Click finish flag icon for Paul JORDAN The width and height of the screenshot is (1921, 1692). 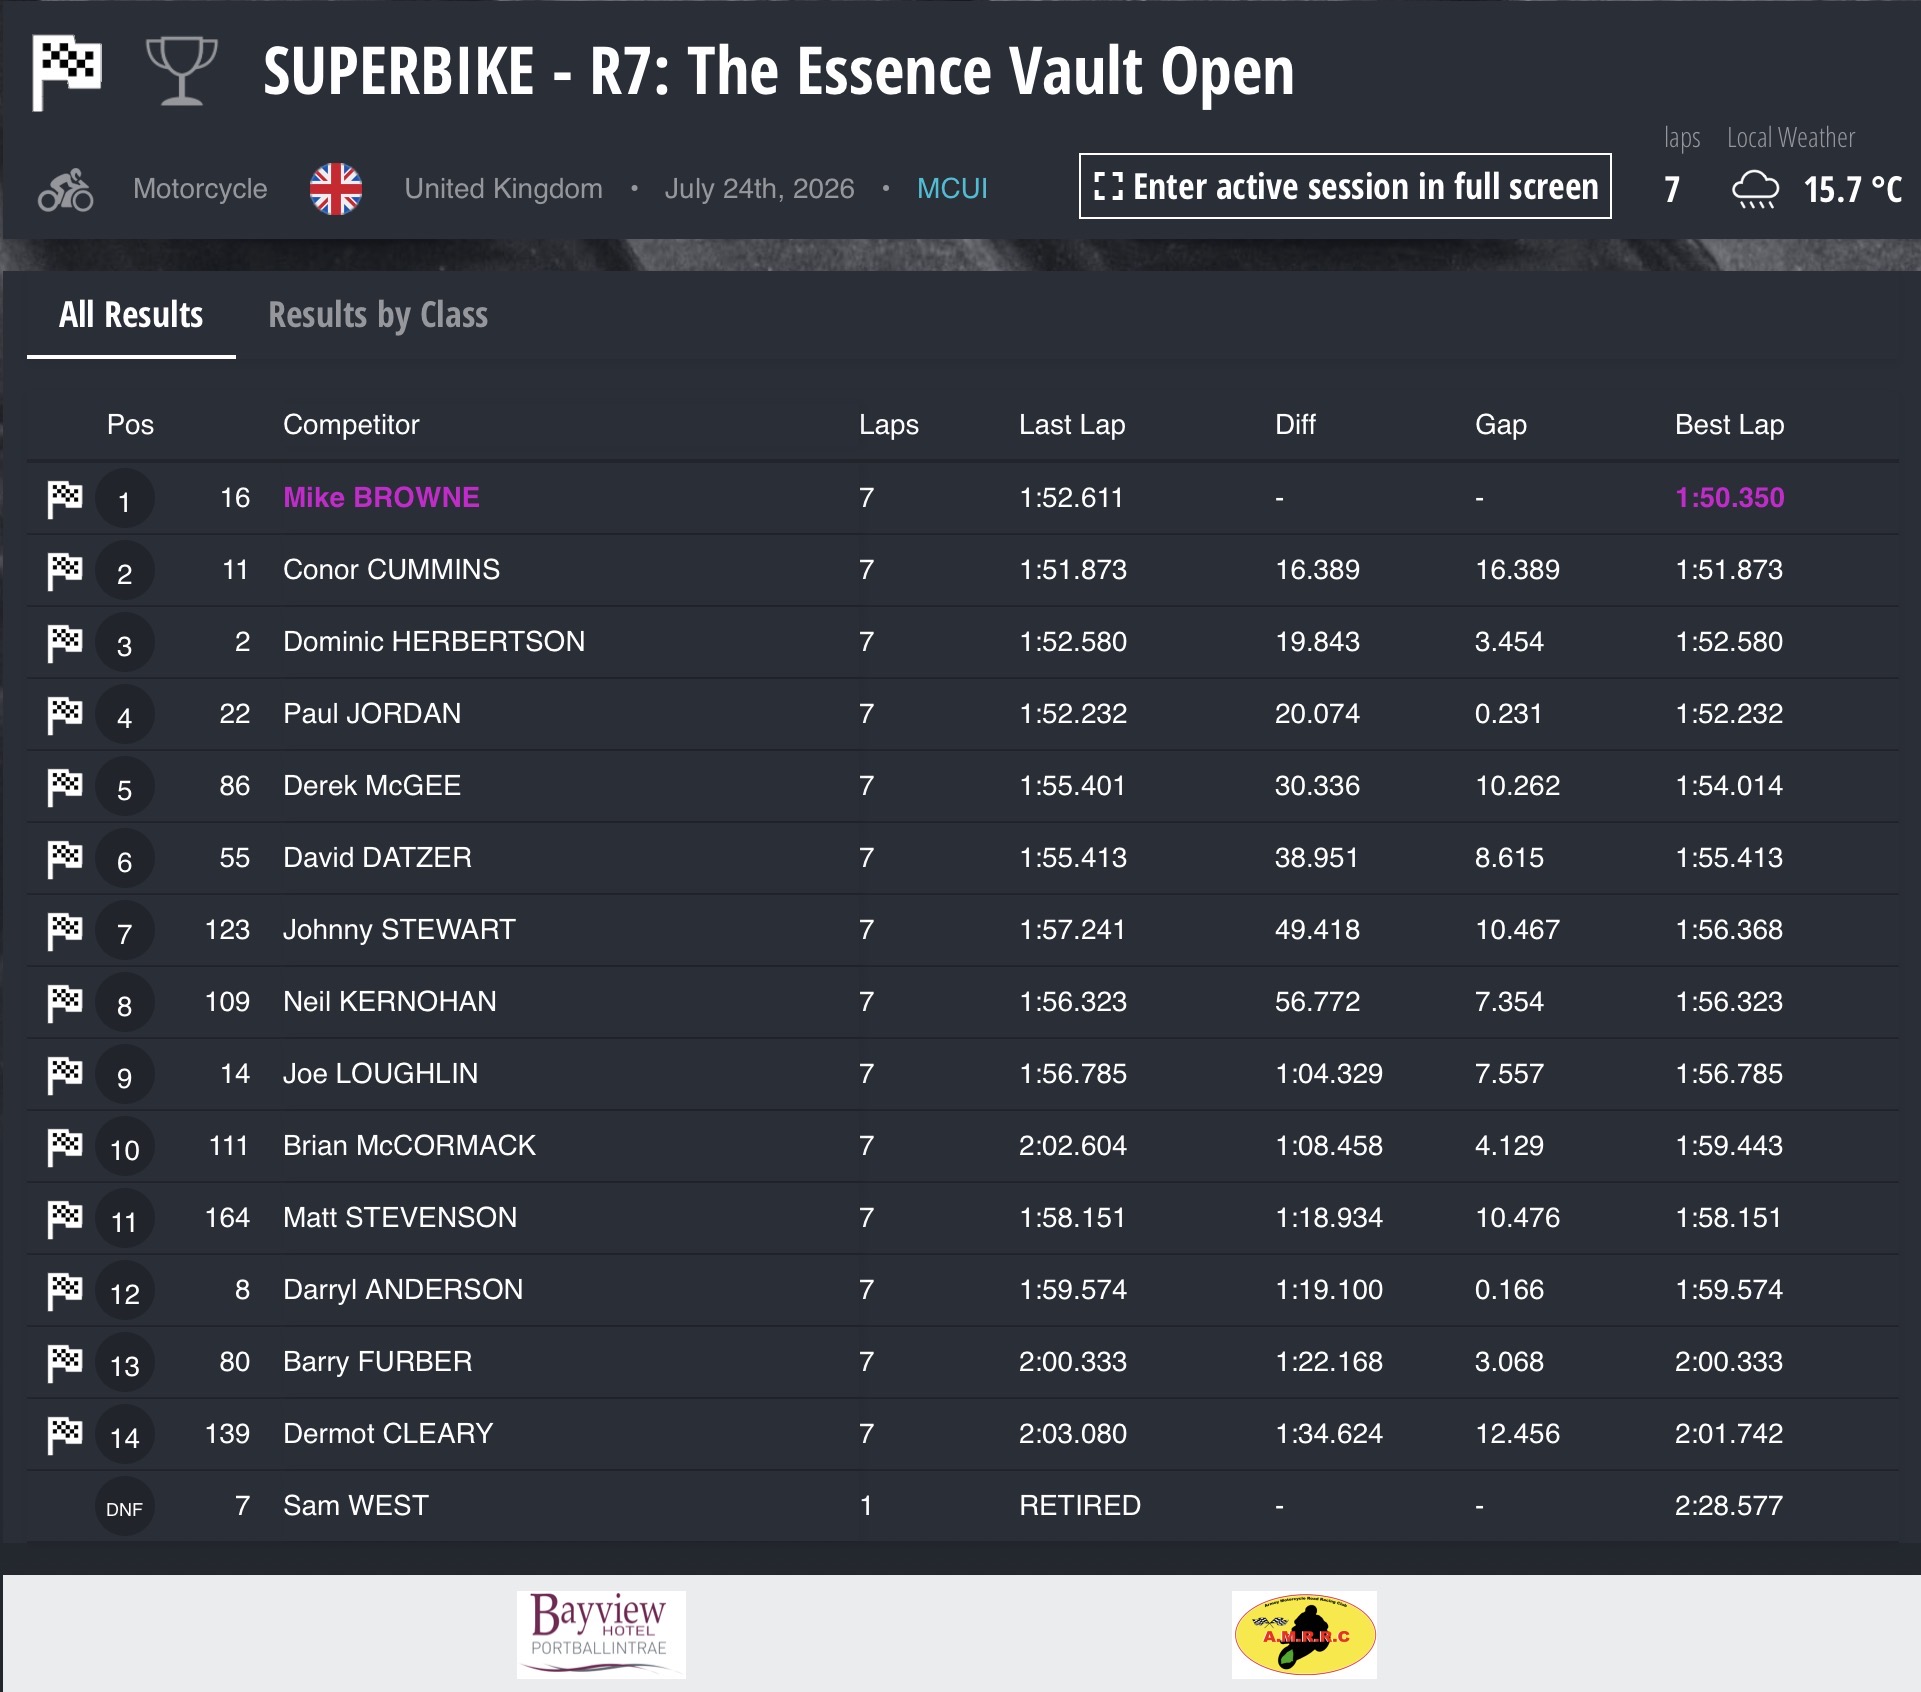point(65,714)
